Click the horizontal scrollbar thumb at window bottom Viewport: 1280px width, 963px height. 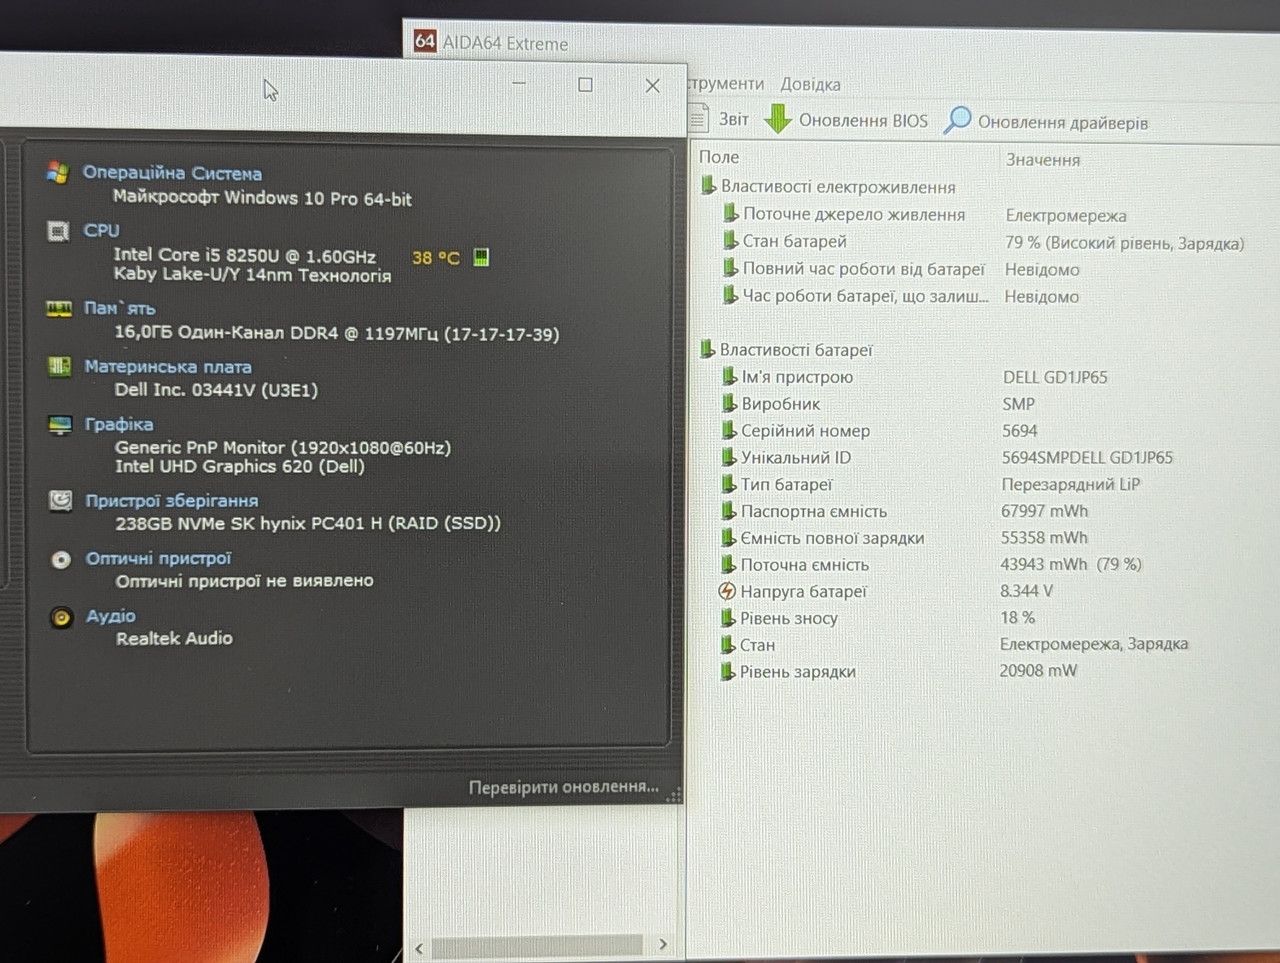coord(537,945)
